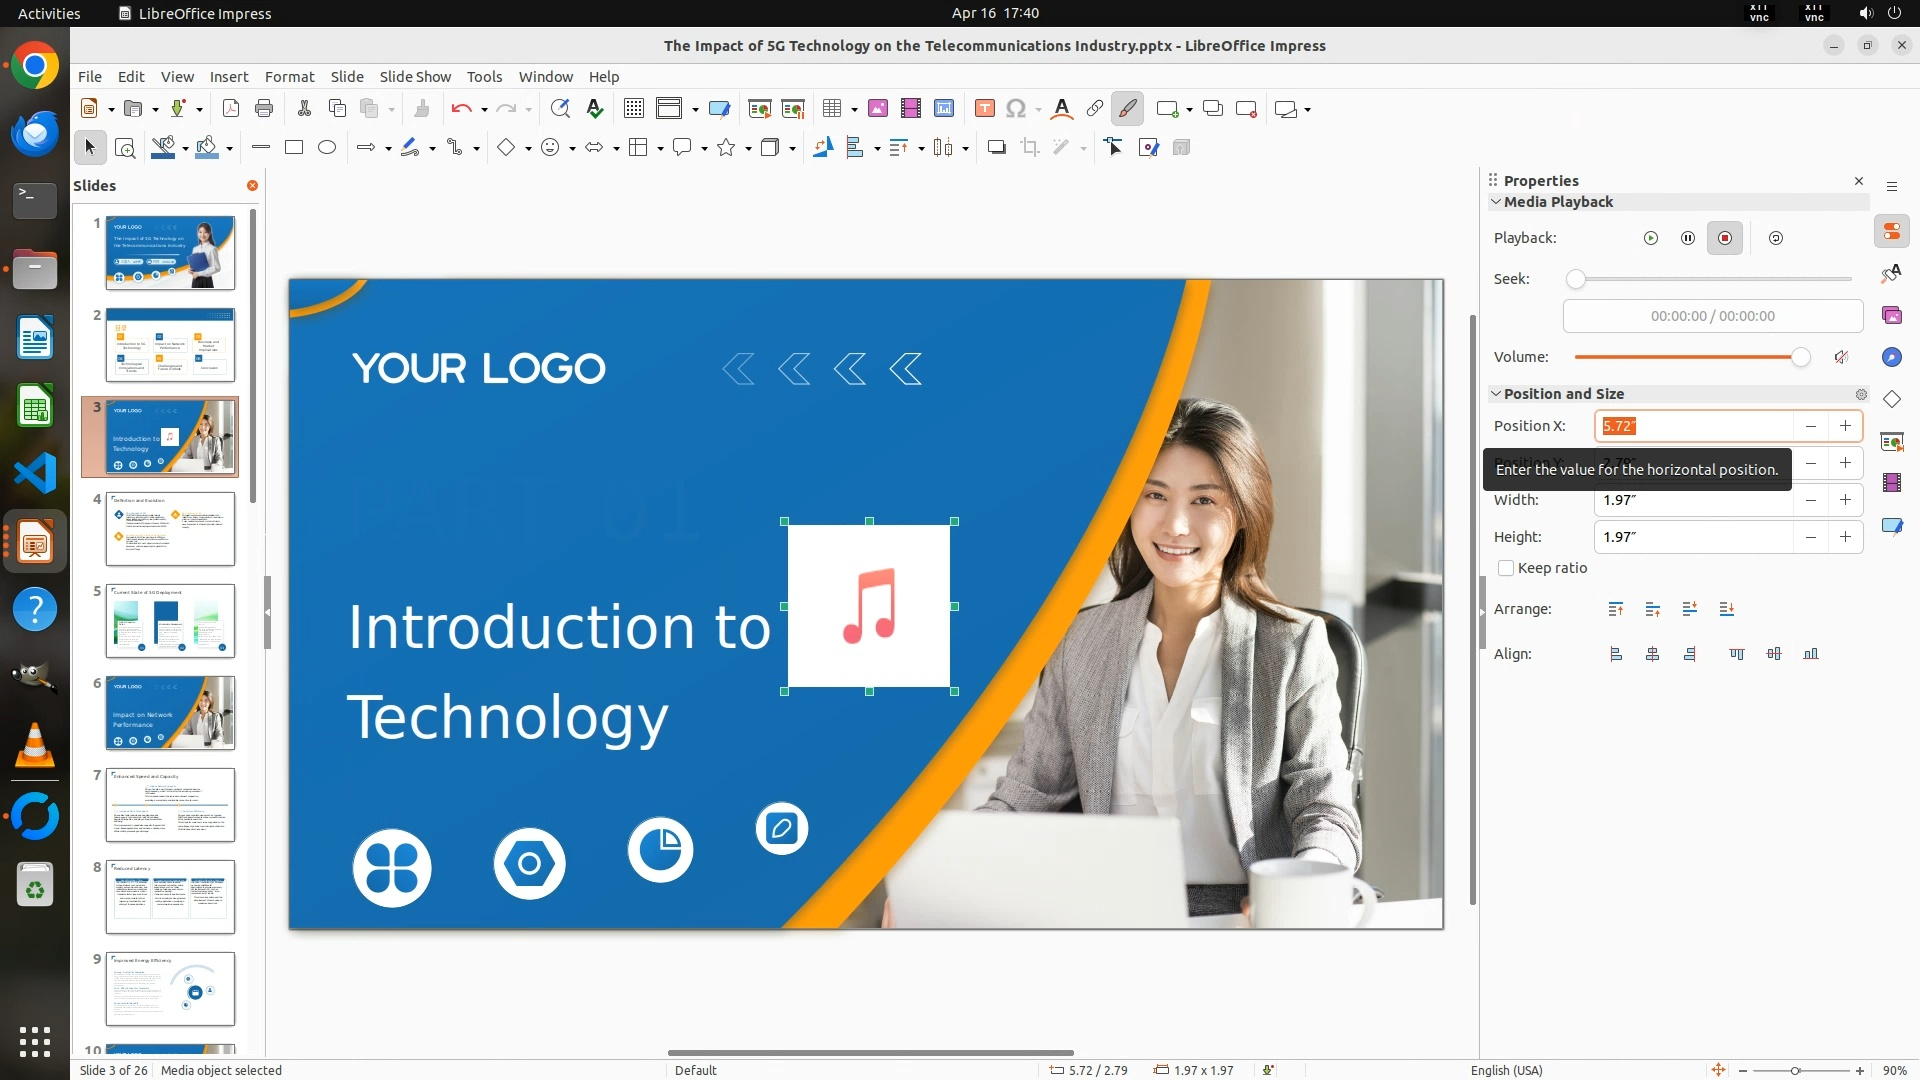This screenshot has width=1920, height=1080.
Task: Click the Insert Table toolbar icon
Action: coord(831,109)
